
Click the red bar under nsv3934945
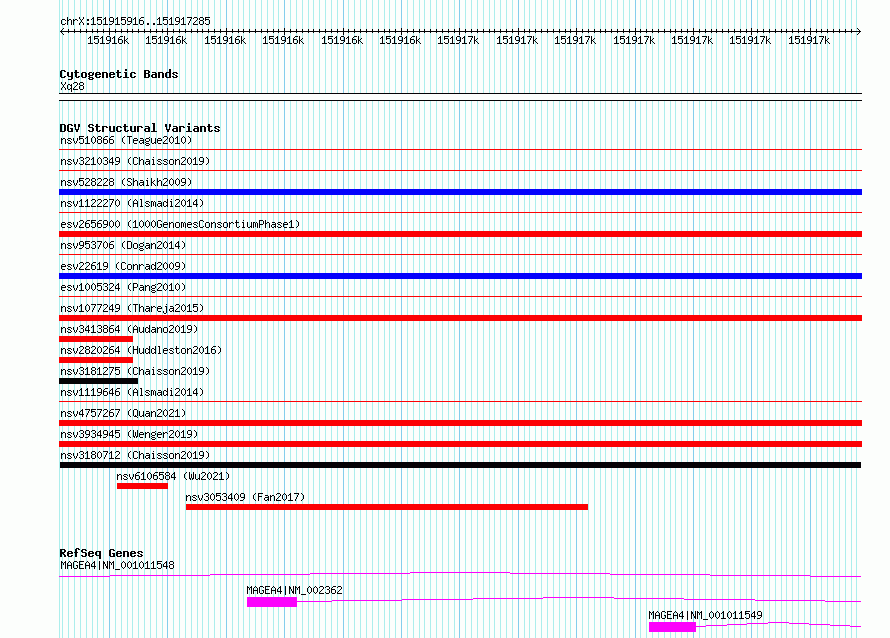(460, 444)
